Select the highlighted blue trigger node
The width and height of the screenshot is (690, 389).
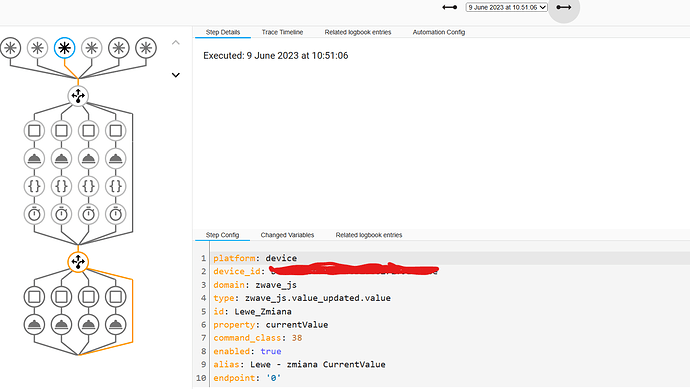point(64,48)
